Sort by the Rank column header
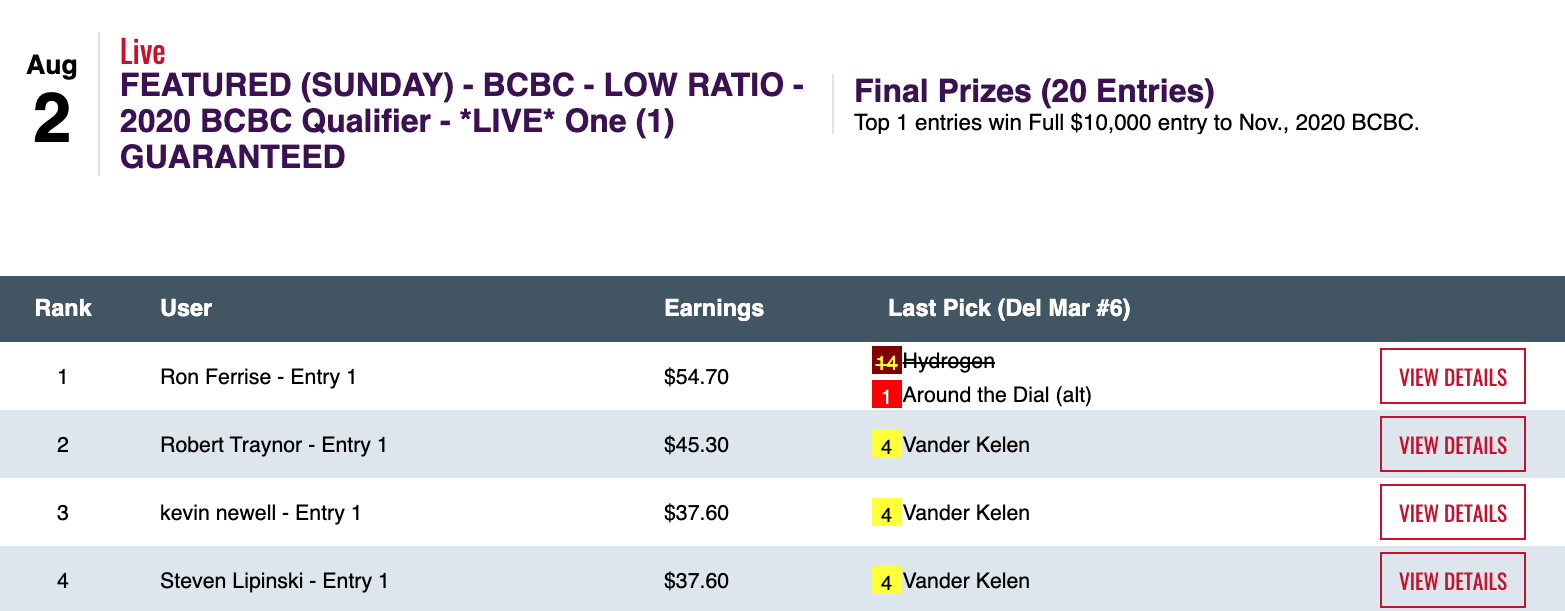This screenshot has width=1565, height=611. (x=63, y=308)
